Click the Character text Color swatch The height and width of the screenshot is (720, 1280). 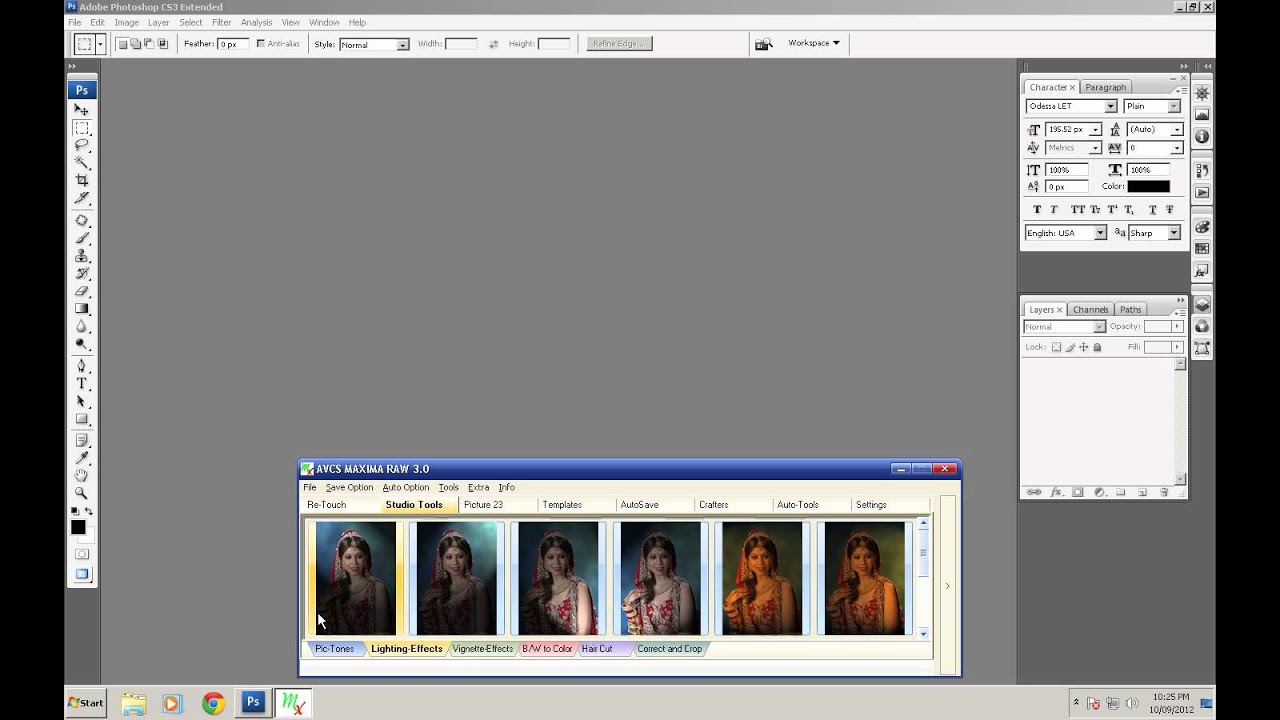click(1148, 186)
